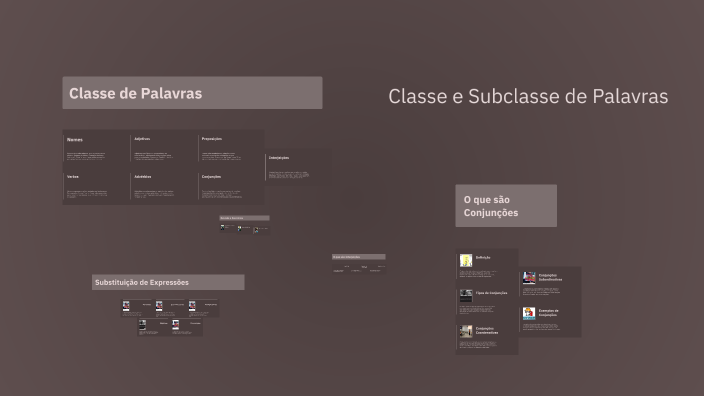Click the 'Conjunções' heading in word classes grid
704x396 pixels.
[211, 177]
